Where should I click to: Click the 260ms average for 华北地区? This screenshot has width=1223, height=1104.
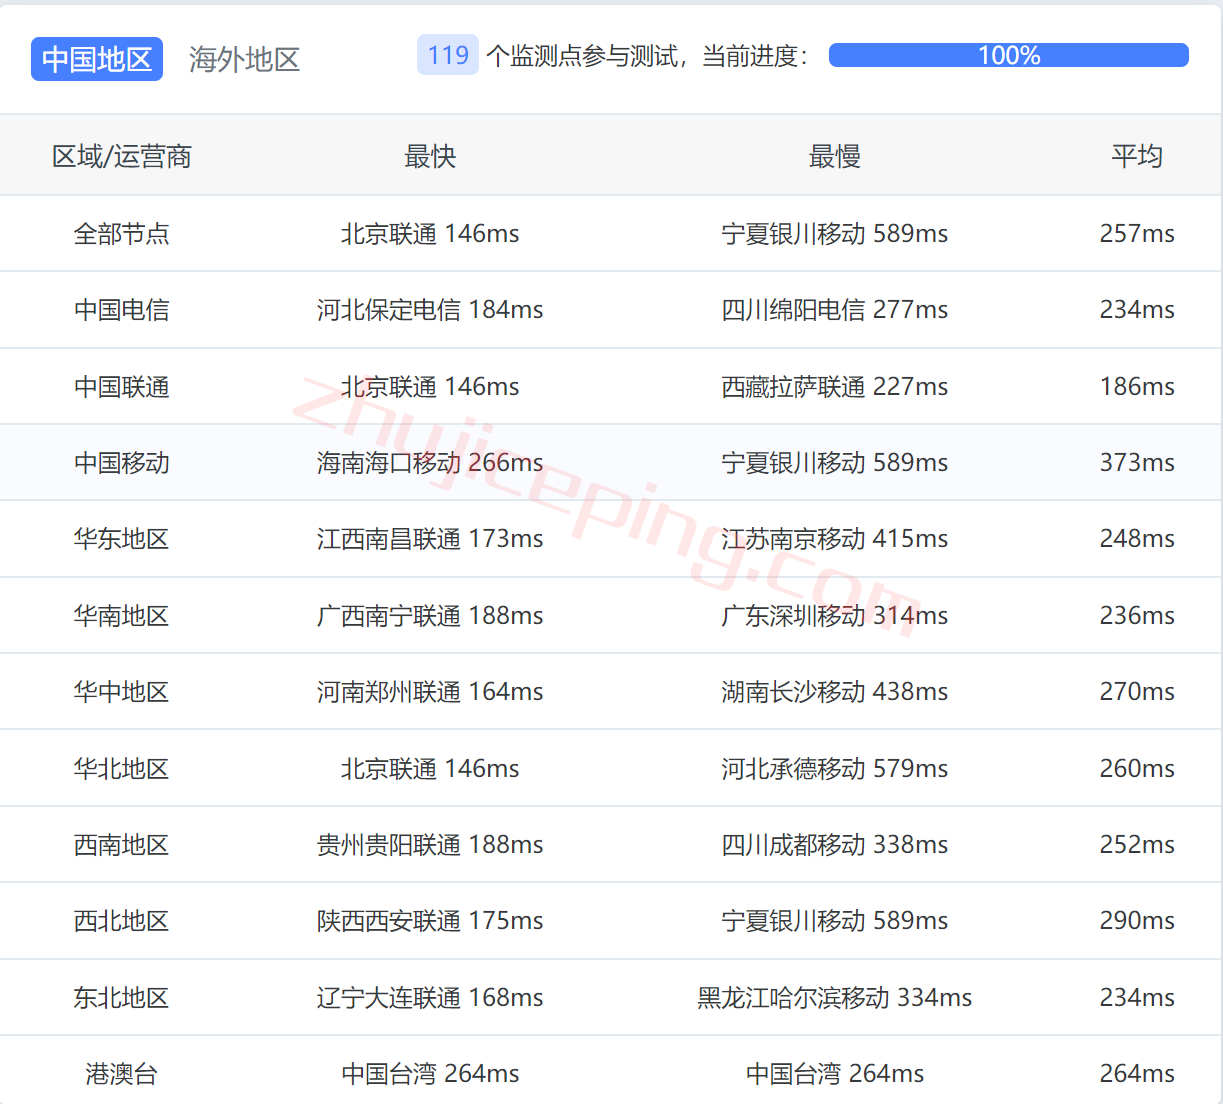click(1137, 768)
